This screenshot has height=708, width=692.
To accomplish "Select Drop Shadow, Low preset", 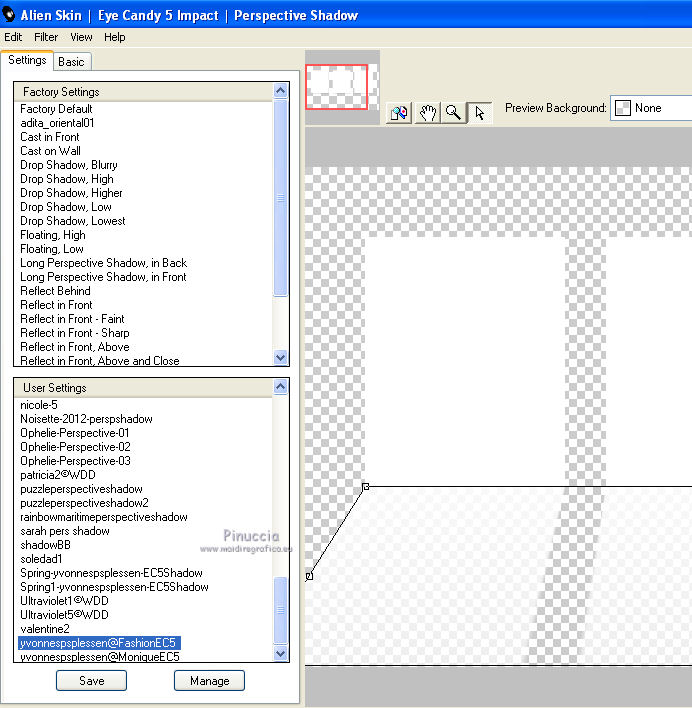I will (66, 207).
